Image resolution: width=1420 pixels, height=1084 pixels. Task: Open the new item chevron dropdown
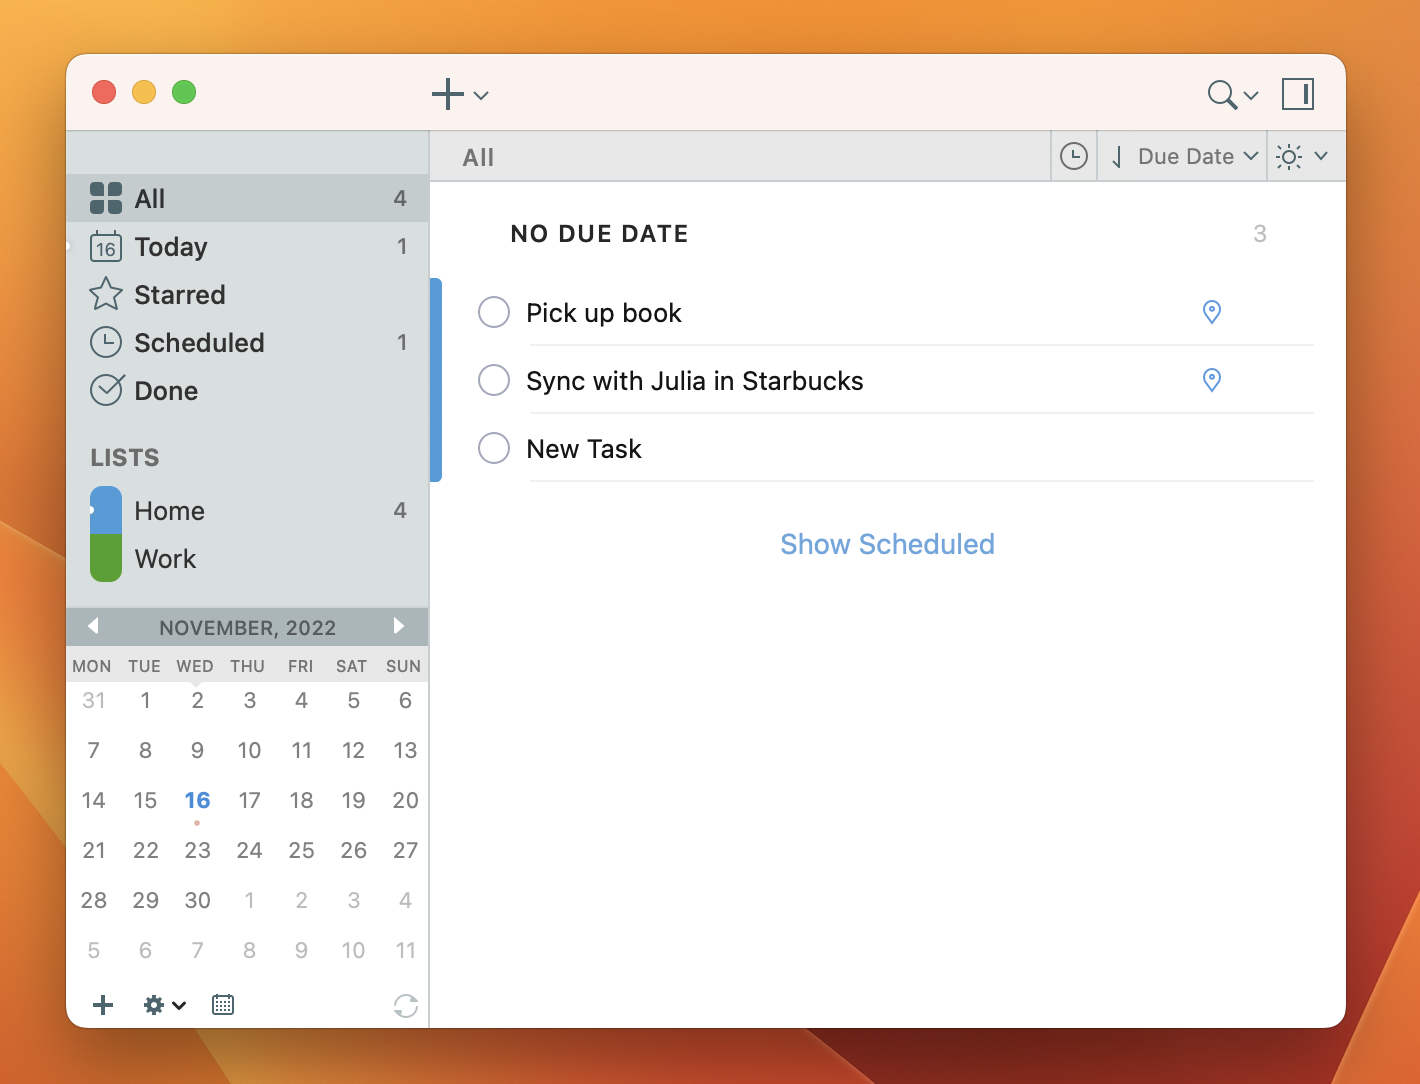click(x=481, y=95)
